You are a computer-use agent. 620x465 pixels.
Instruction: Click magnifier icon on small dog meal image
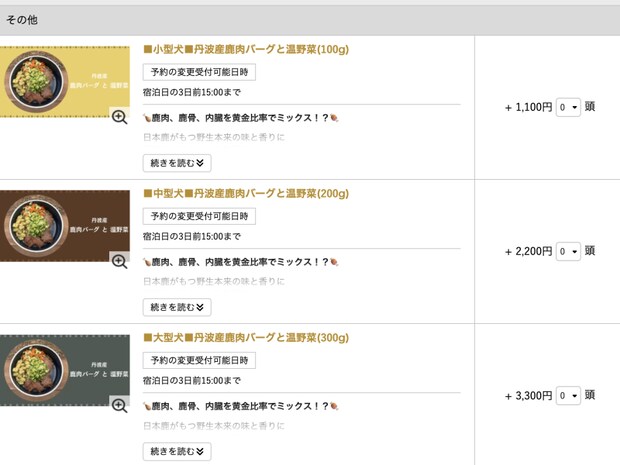[119, 117]
